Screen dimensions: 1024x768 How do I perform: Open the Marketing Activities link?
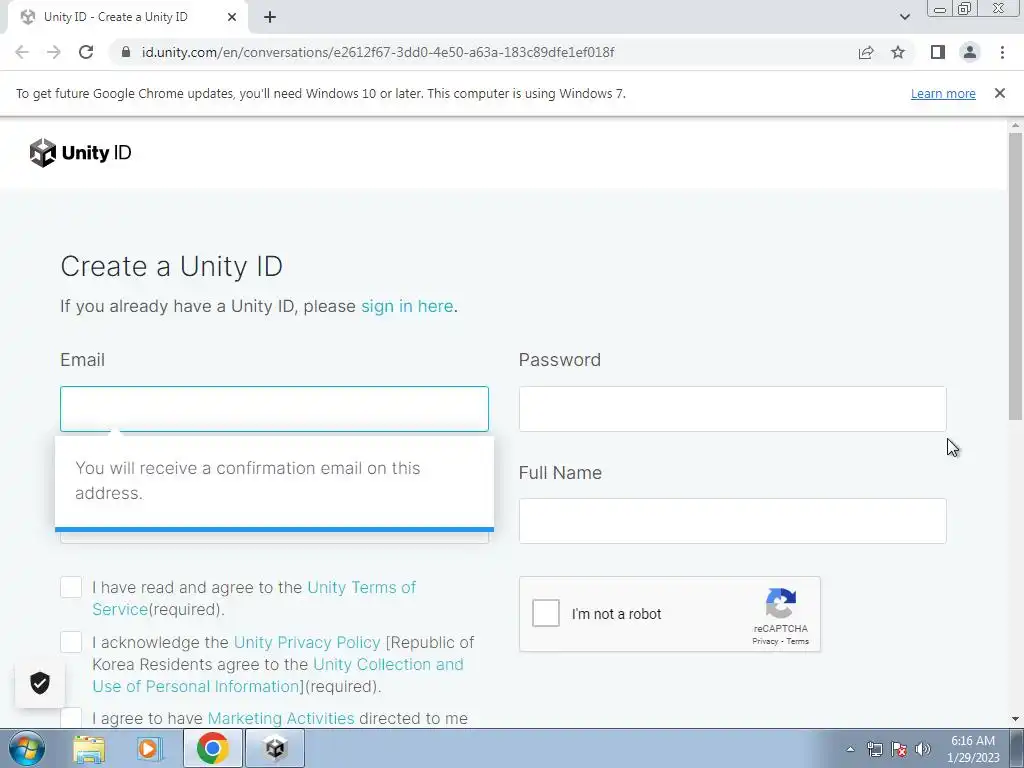tap(281, 718)
